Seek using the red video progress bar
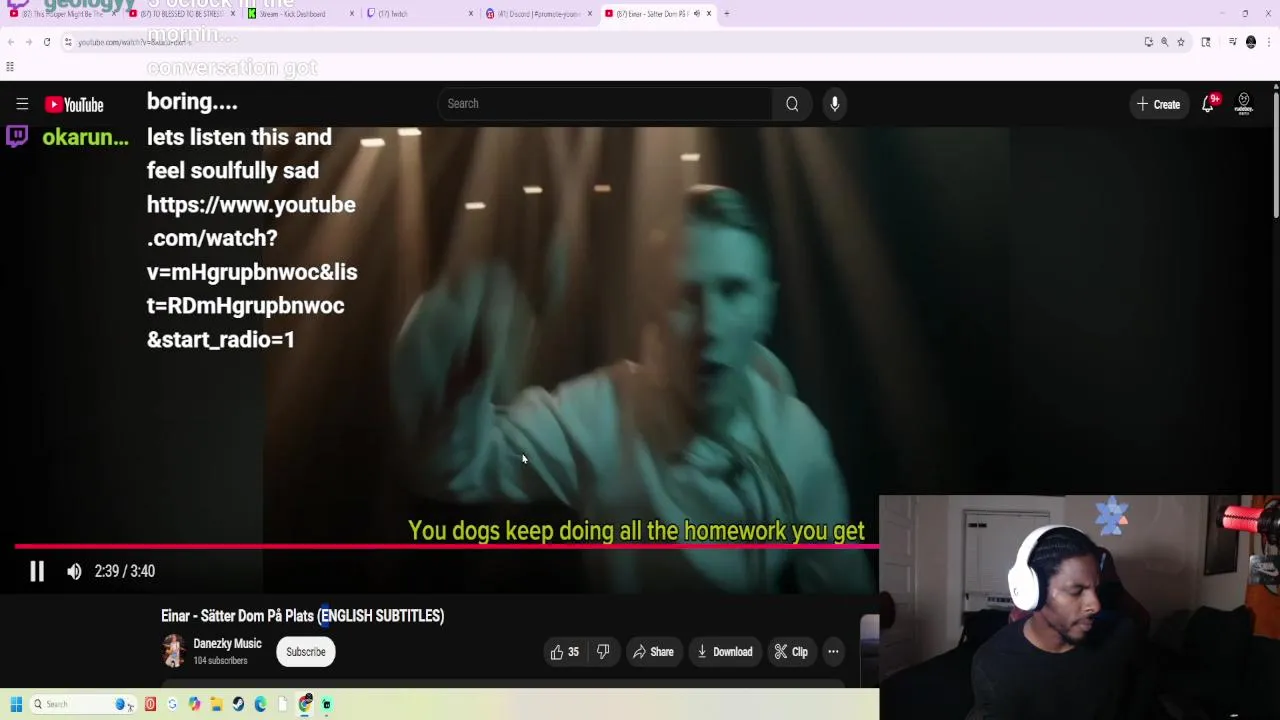Viewport: 1280px width, 720px height. tap(447, 546)
